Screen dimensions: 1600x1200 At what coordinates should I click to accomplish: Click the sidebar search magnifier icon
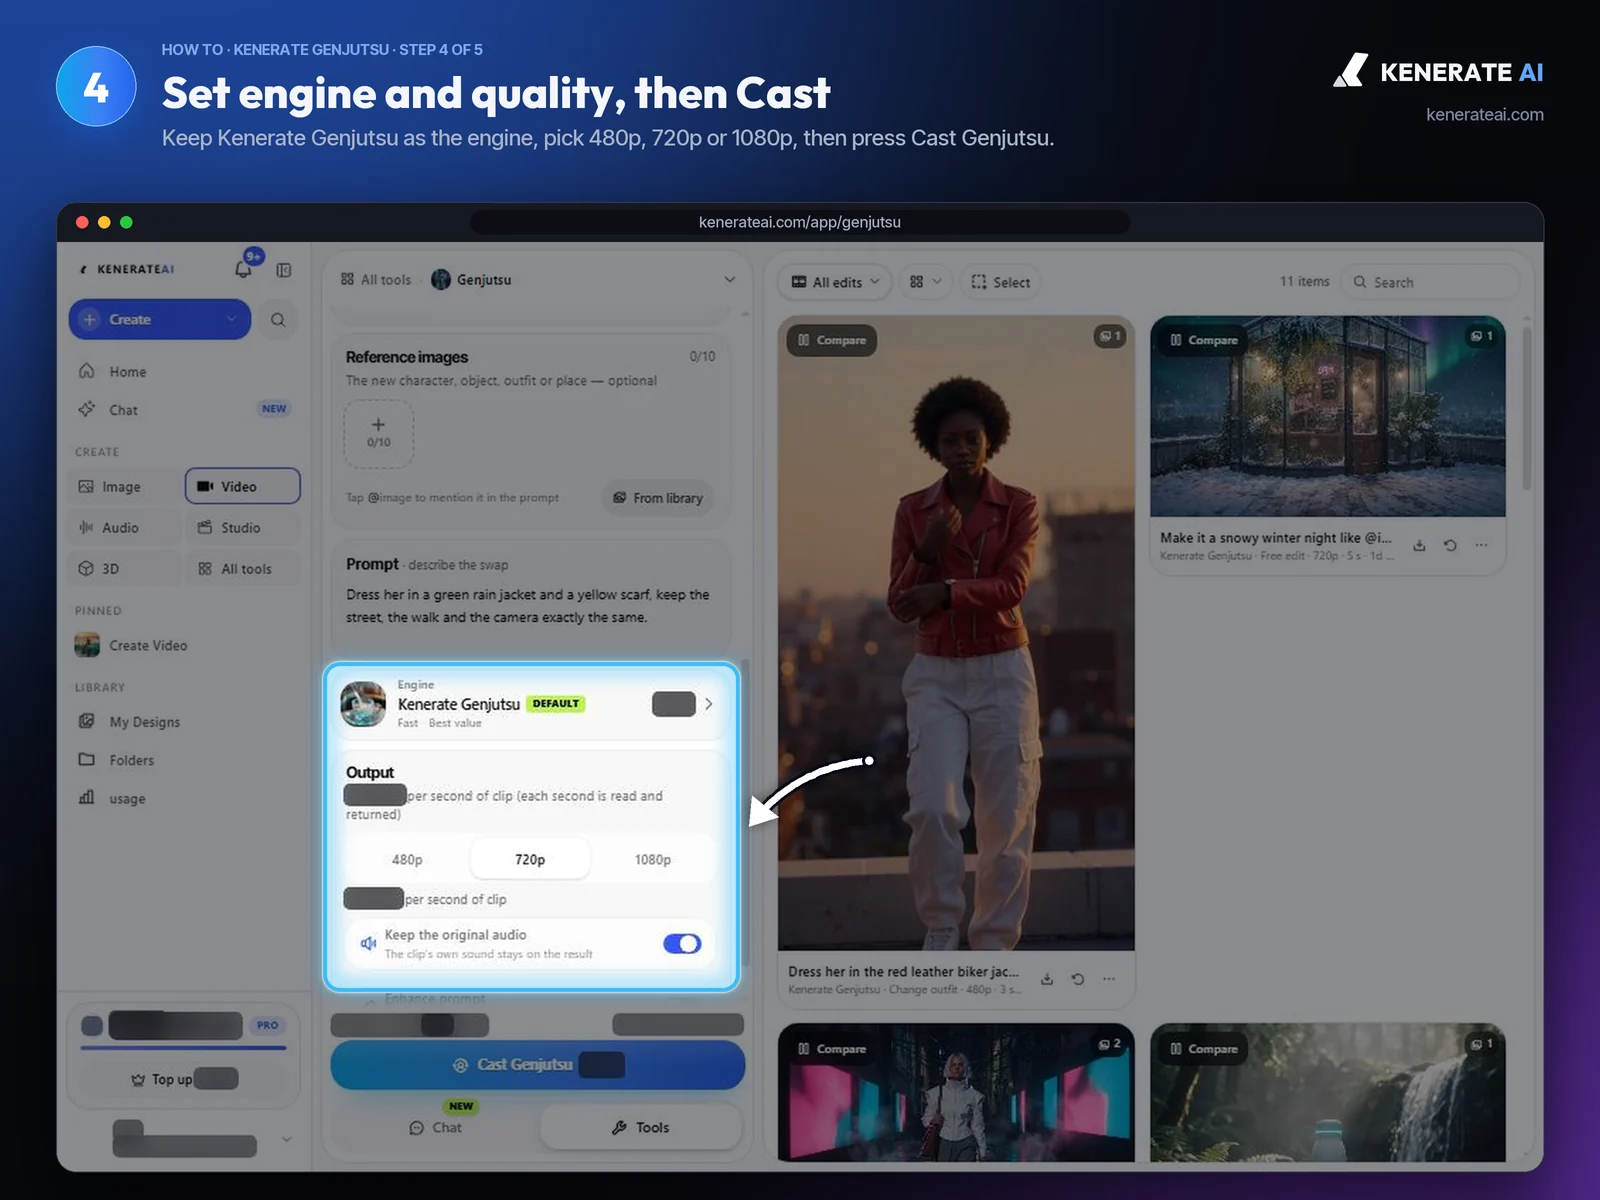[x=278, y=320]
